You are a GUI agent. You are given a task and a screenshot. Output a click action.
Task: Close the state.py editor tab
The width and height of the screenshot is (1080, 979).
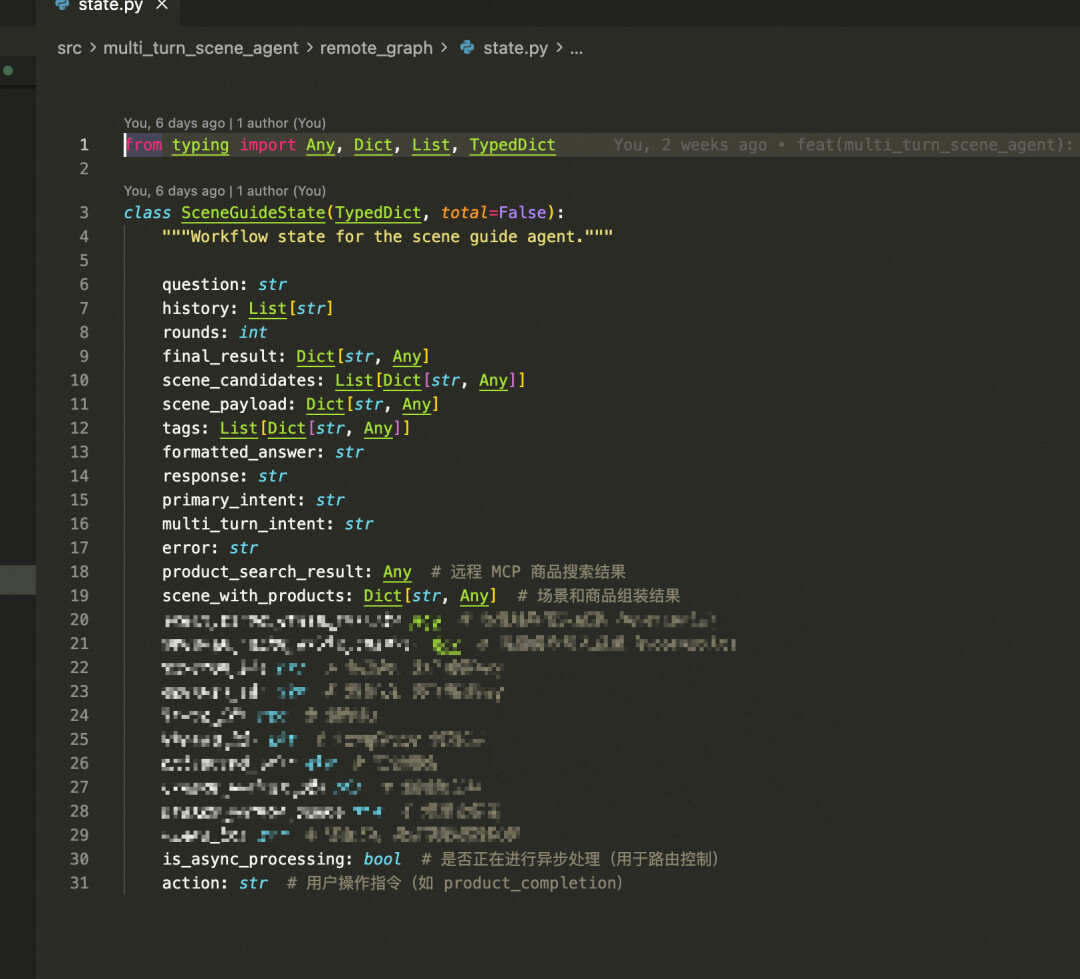[x=162, y=6]
